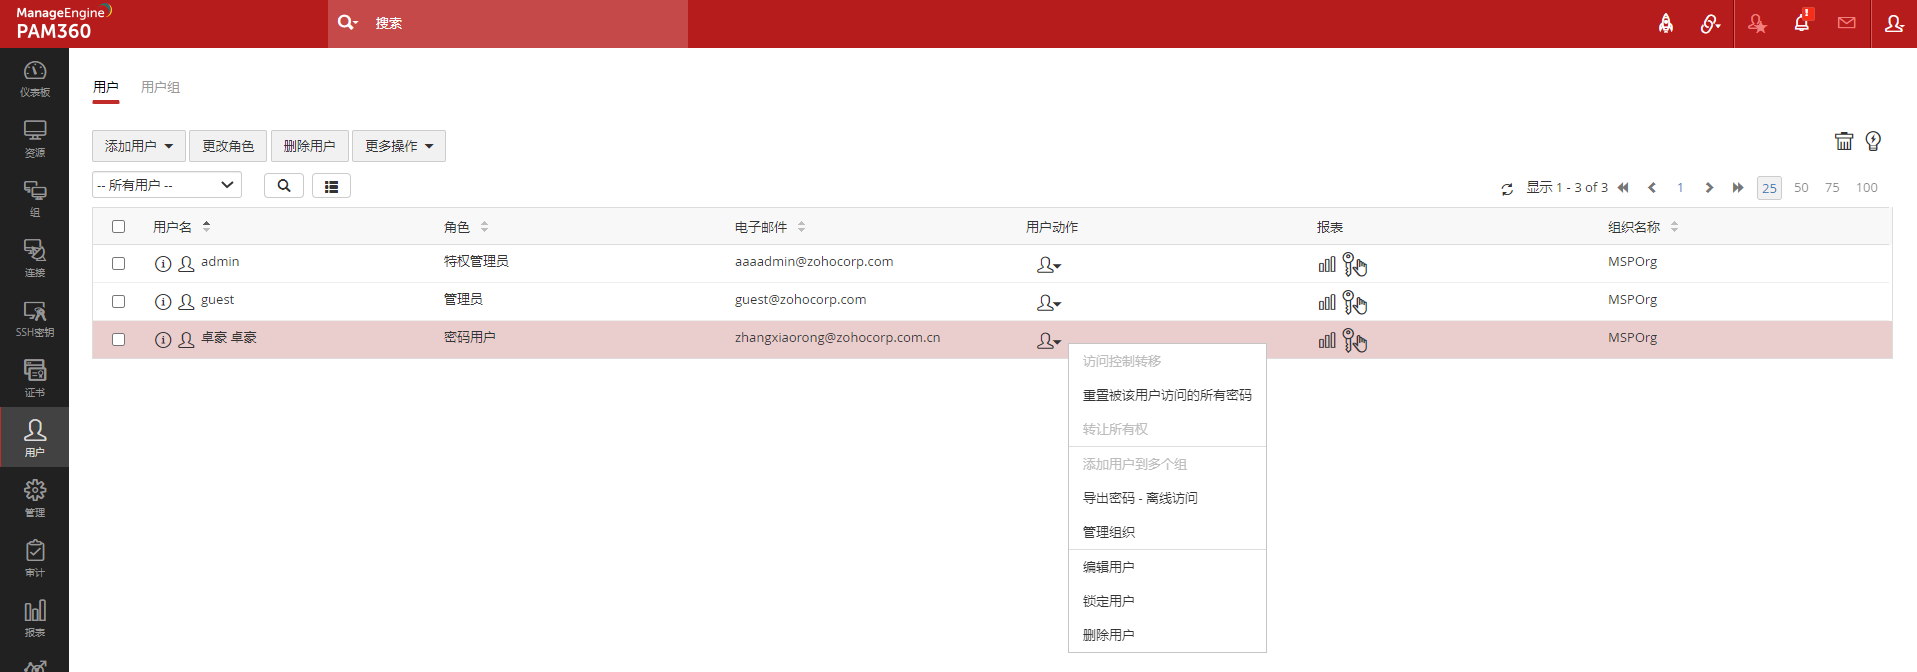Viewport: 1917px width, 672px height.
Task: Click the search magnifier button below toolbar
Action: pos(284,185)
